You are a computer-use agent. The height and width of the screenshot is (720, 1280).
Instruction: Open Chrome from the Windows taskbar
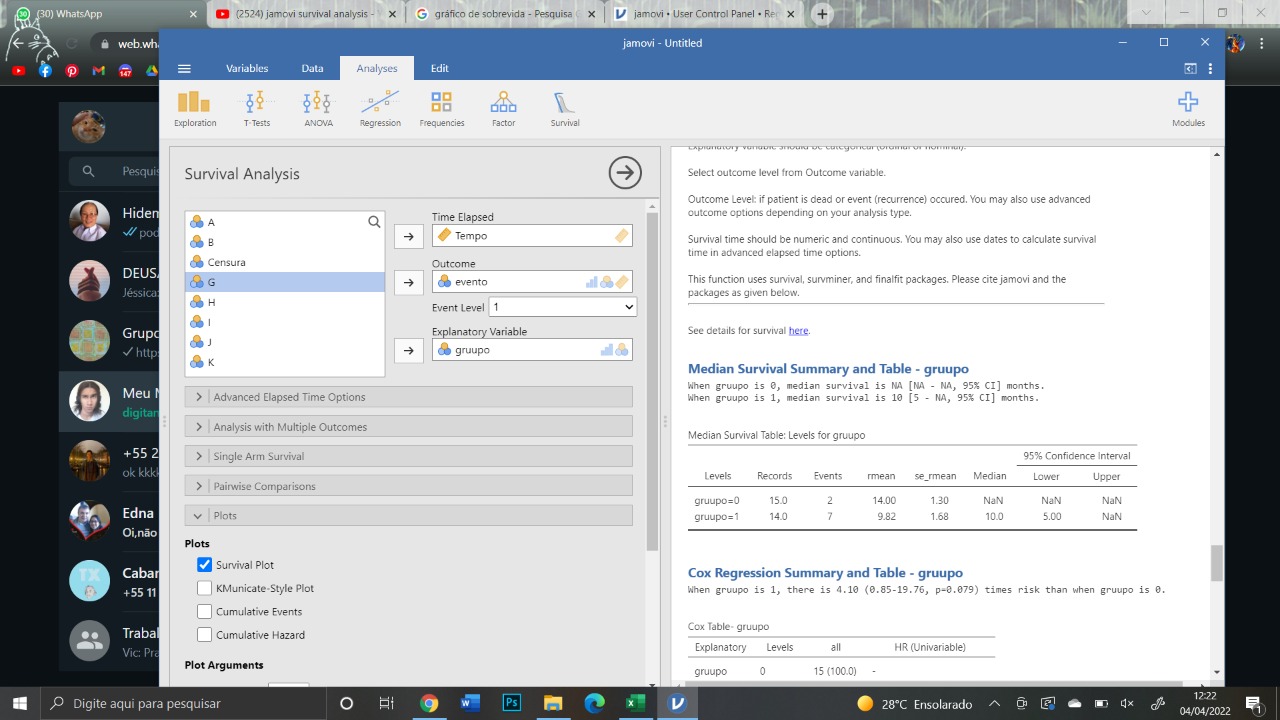(x=429, y=703)
